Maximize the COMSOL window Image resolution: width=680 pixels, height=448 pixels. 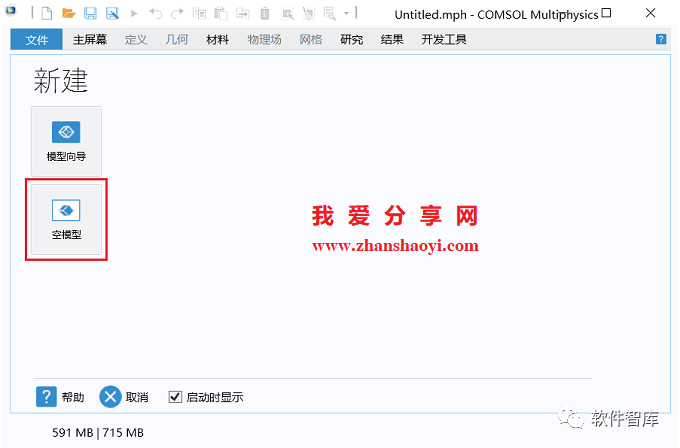(x=607, y=13)
